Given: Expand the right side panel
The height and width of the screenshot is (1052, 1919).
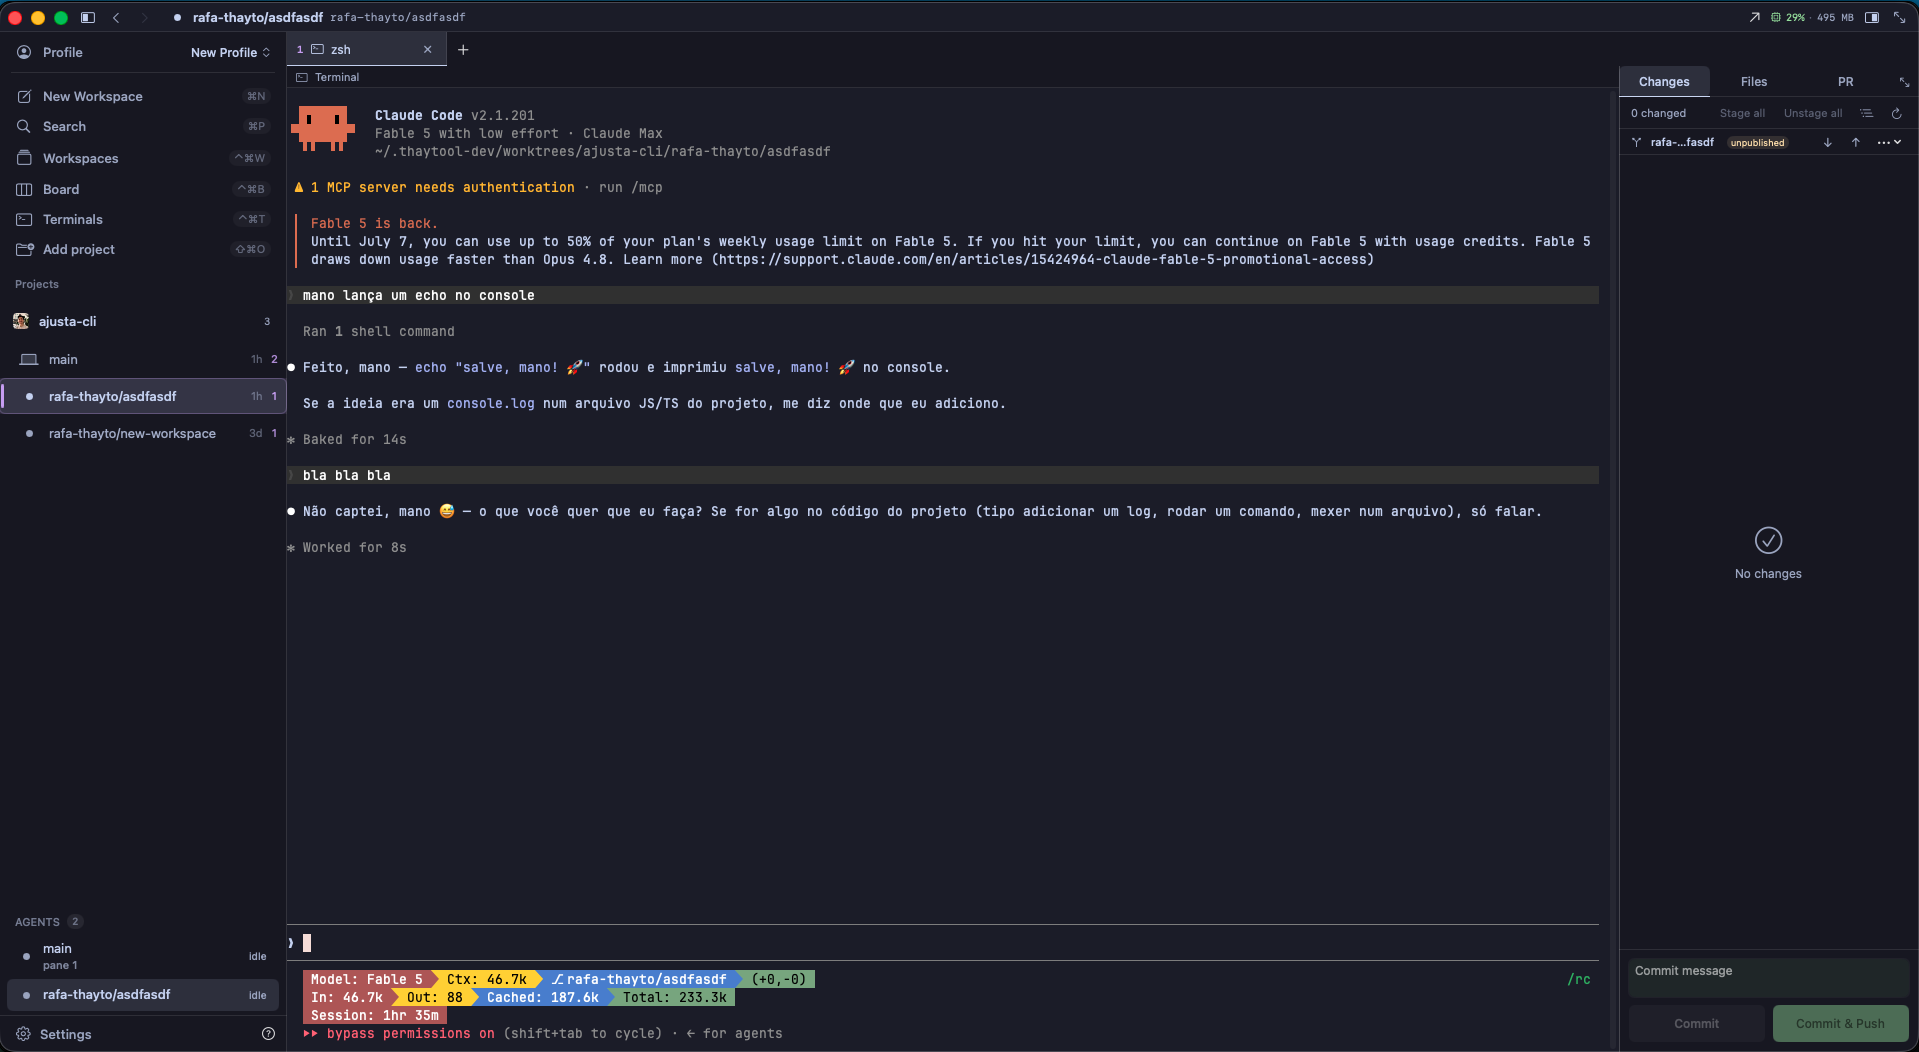Looking at the screenshot, I should [x=1904, y=82].
